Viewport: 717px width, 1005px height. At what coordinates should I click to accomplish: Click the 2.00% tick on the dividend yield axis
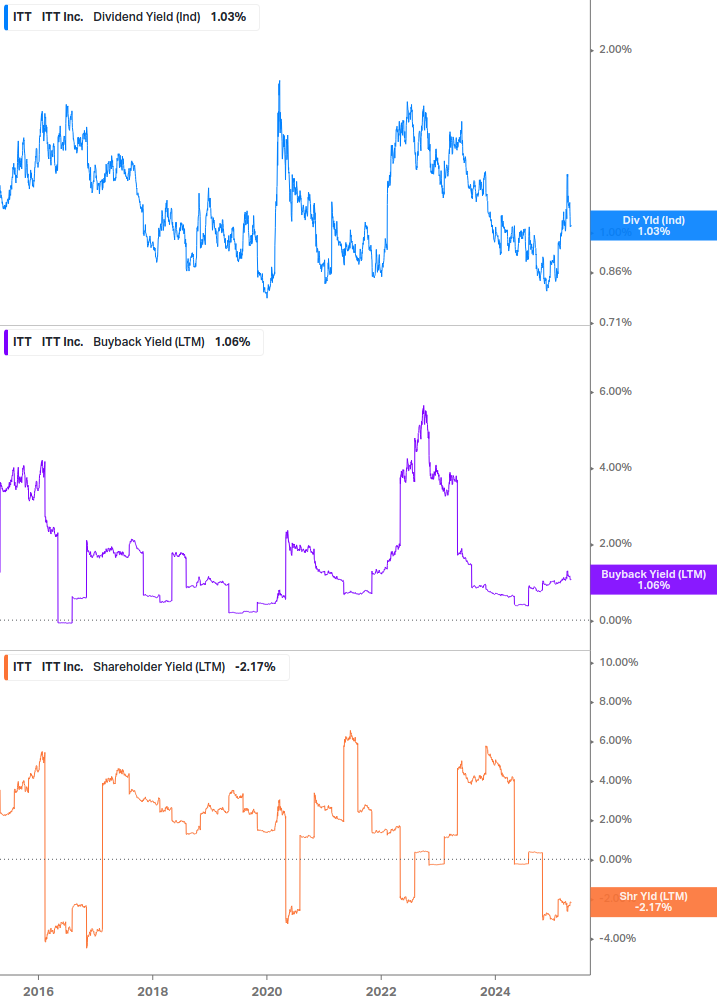click(615, 49)
